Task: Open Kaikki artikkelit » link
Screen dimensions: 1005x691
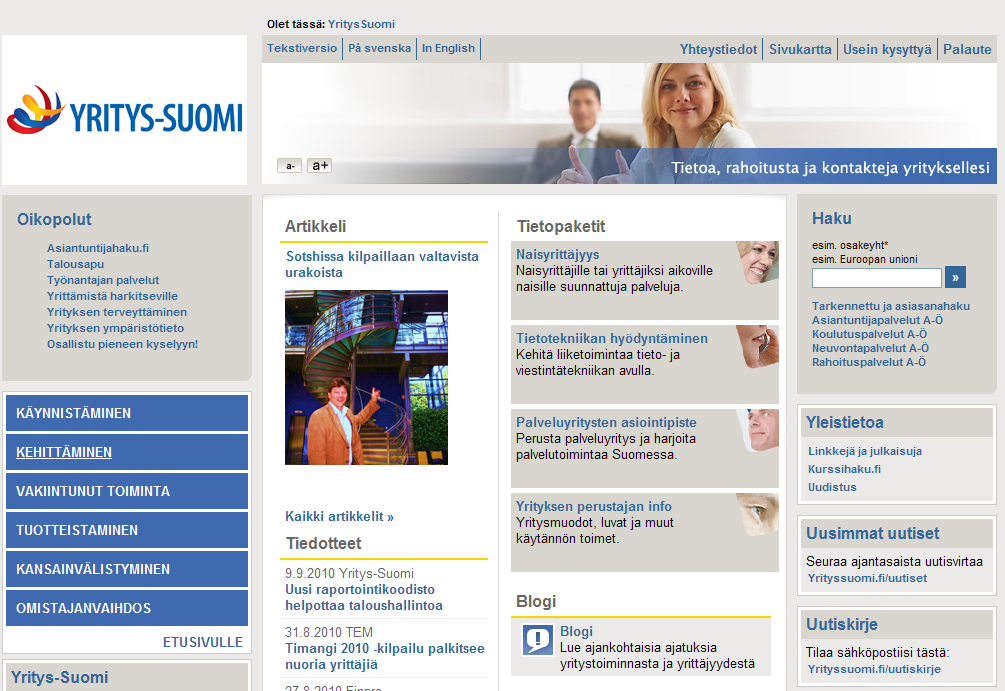Action: (339, 517)
